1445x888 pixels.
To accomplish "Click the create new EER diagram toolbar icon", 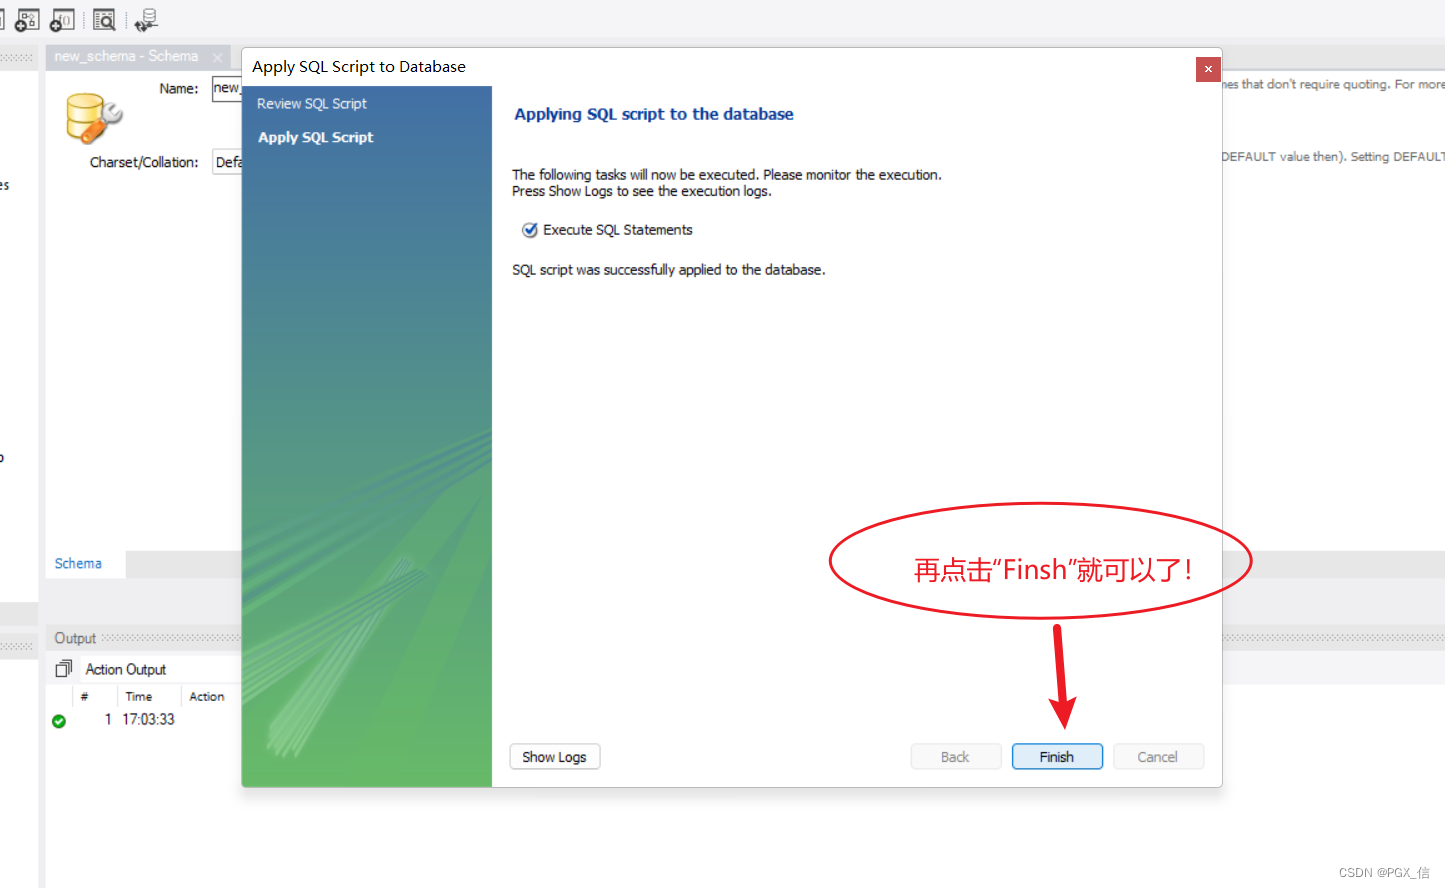I will [x=26, y=19].
